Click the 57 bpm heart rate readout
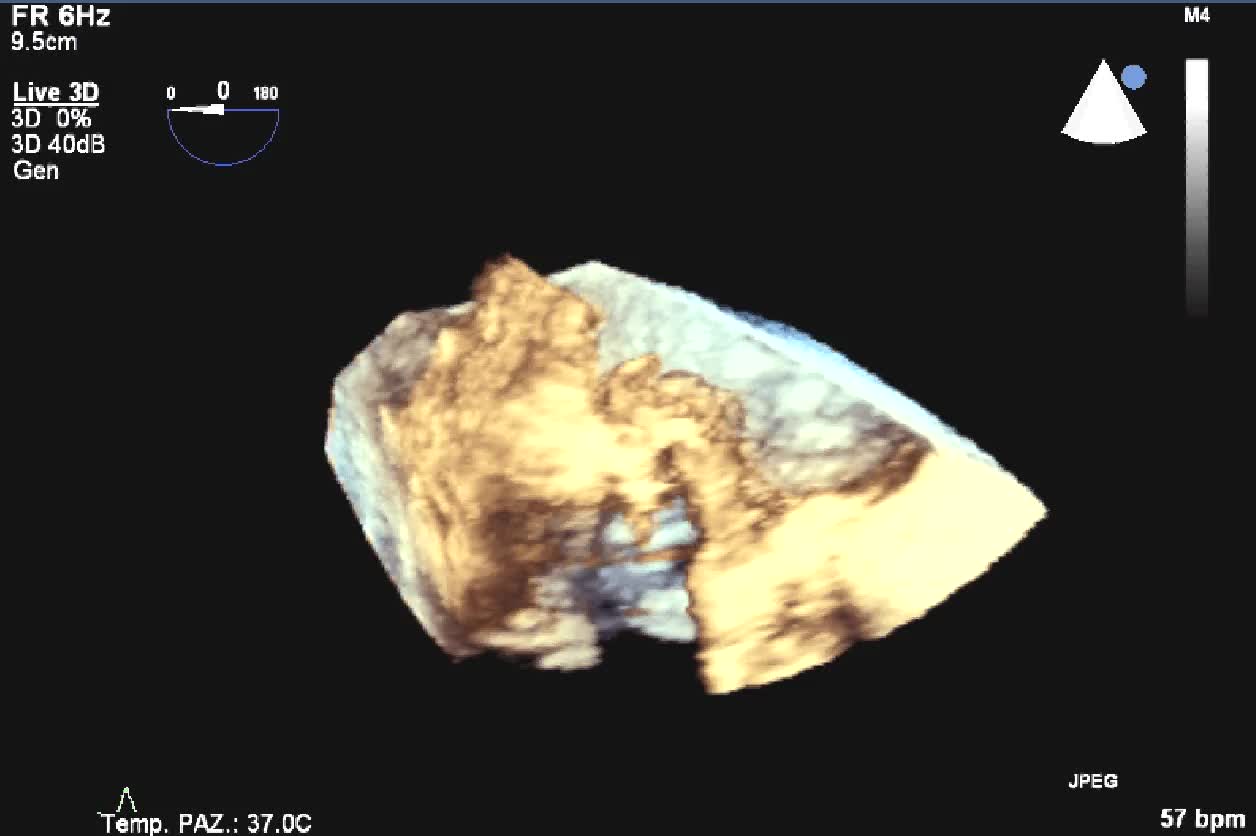This screenshot has height=836, width=1256. (1201, 820)
